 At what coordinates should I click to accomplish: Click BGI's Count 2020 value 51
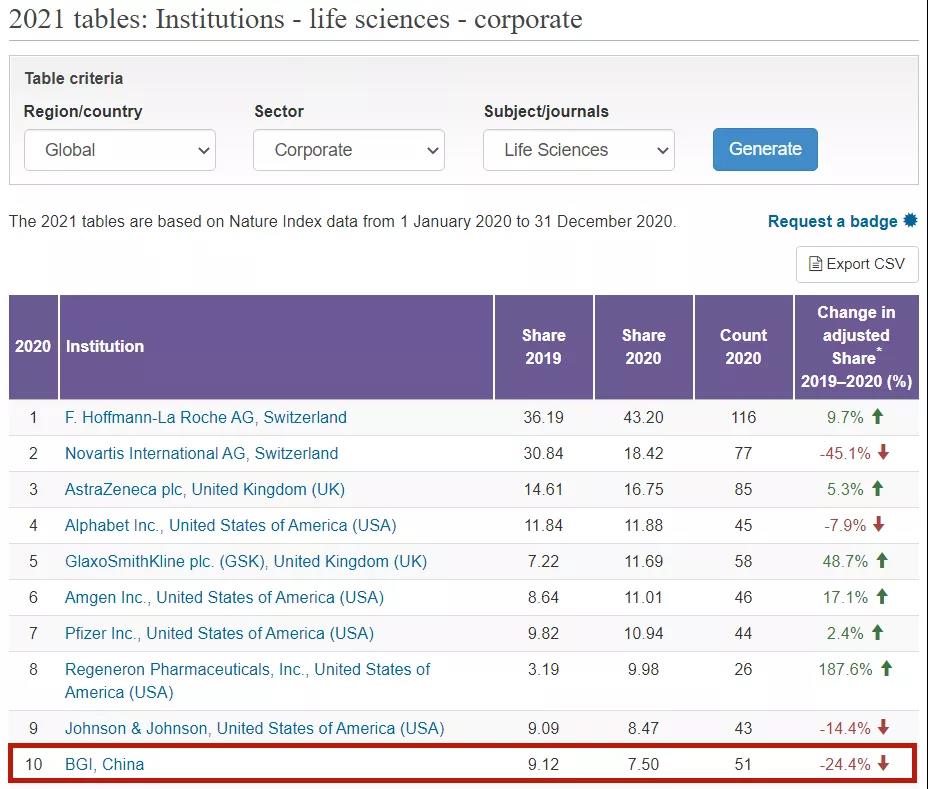[x=743, y=765]
